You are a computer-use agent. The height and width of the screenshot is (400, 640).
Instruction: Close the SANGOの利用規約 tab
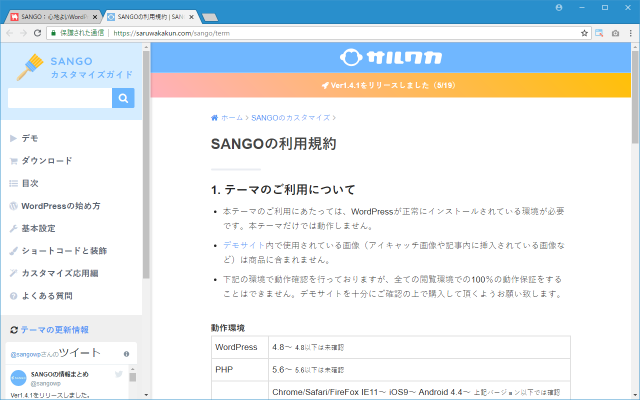[x=191, y=17]
